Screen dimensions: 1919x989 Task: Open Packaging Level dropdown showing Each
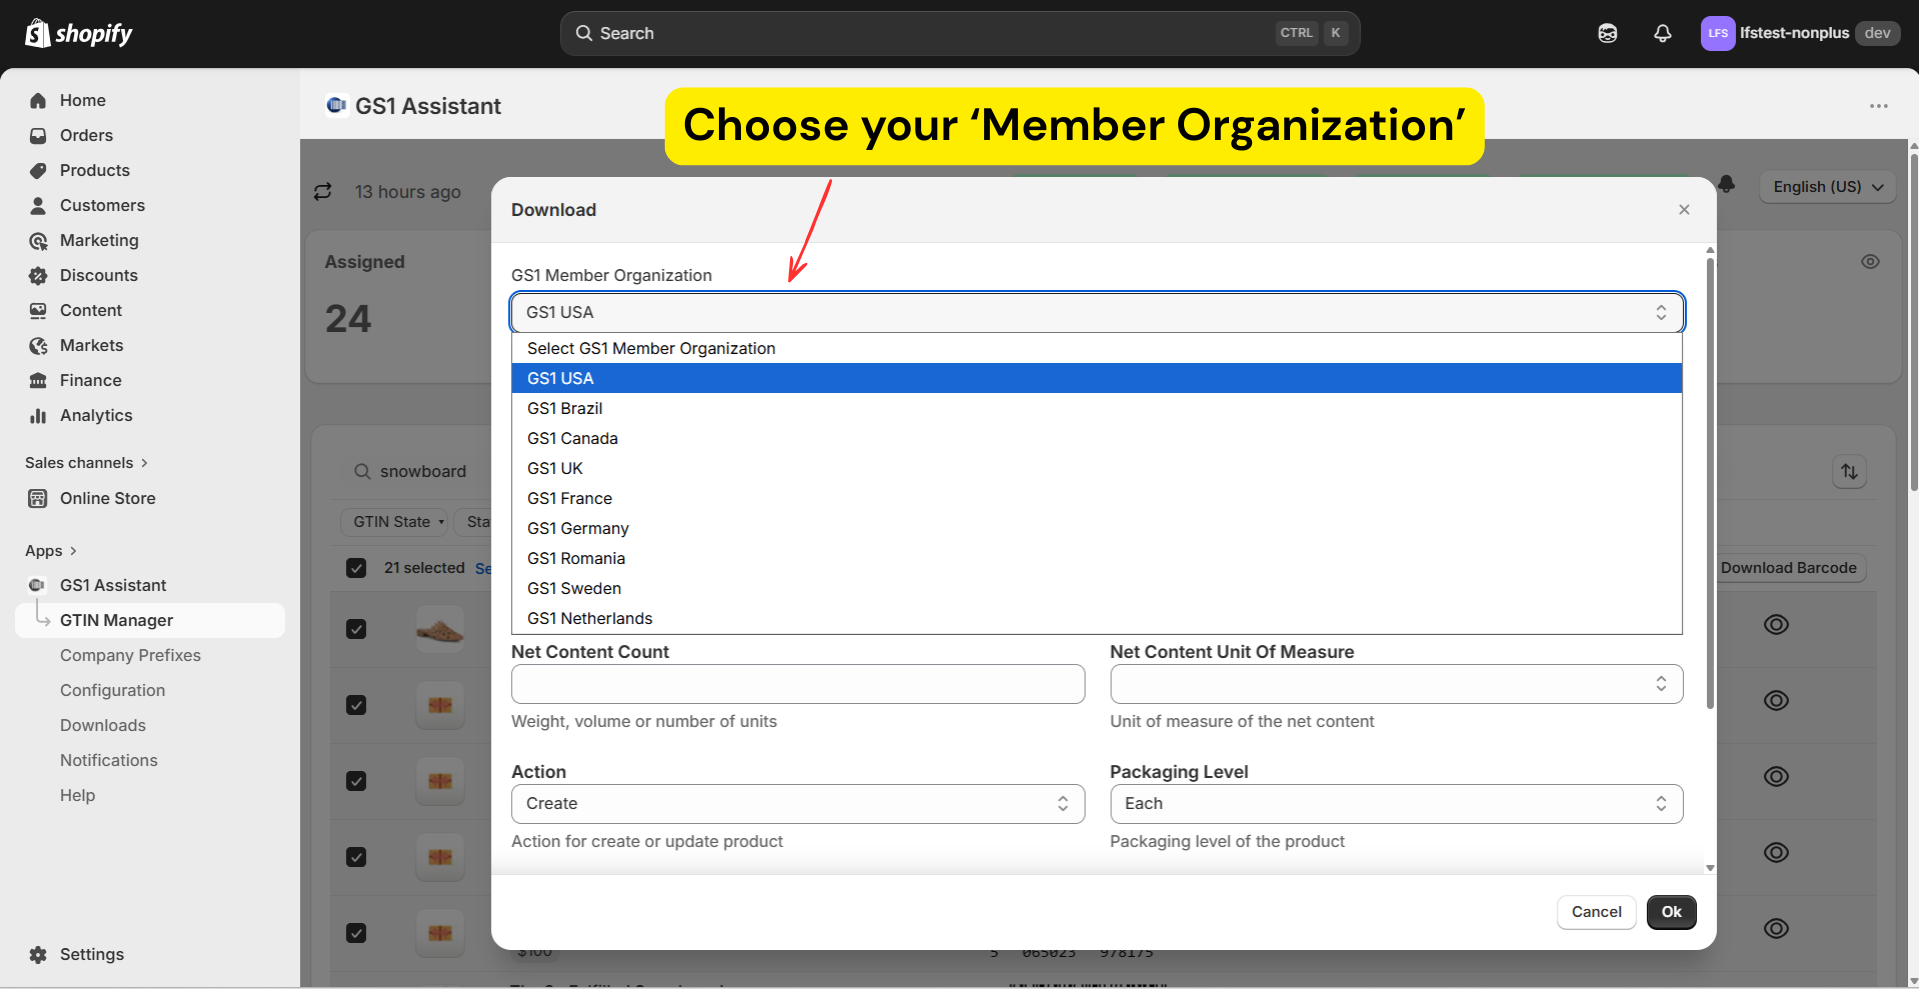pyautogui.click(x=1396, y=804)
